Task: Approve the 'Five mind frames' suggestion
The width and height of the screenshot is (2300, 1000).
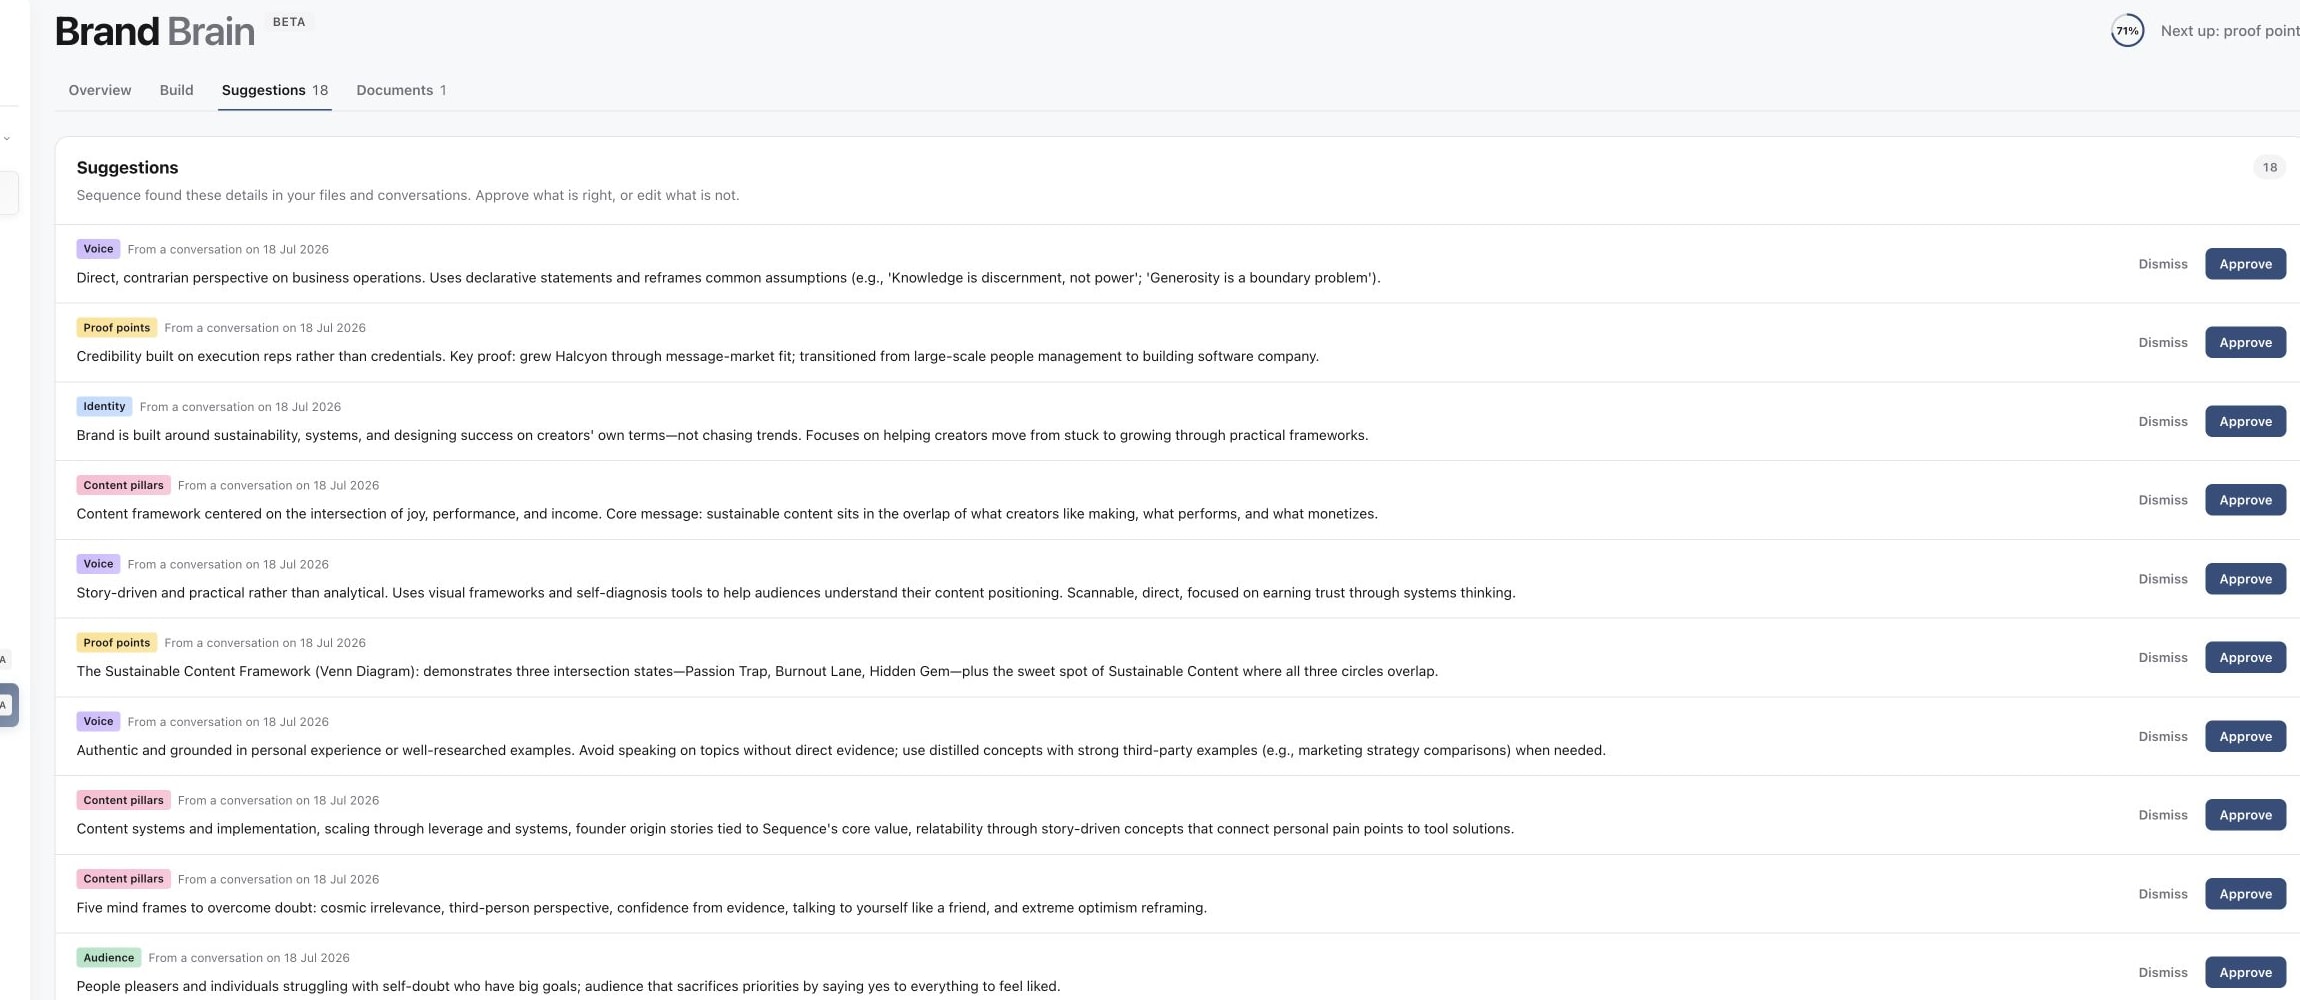Action: (2245, 894)
